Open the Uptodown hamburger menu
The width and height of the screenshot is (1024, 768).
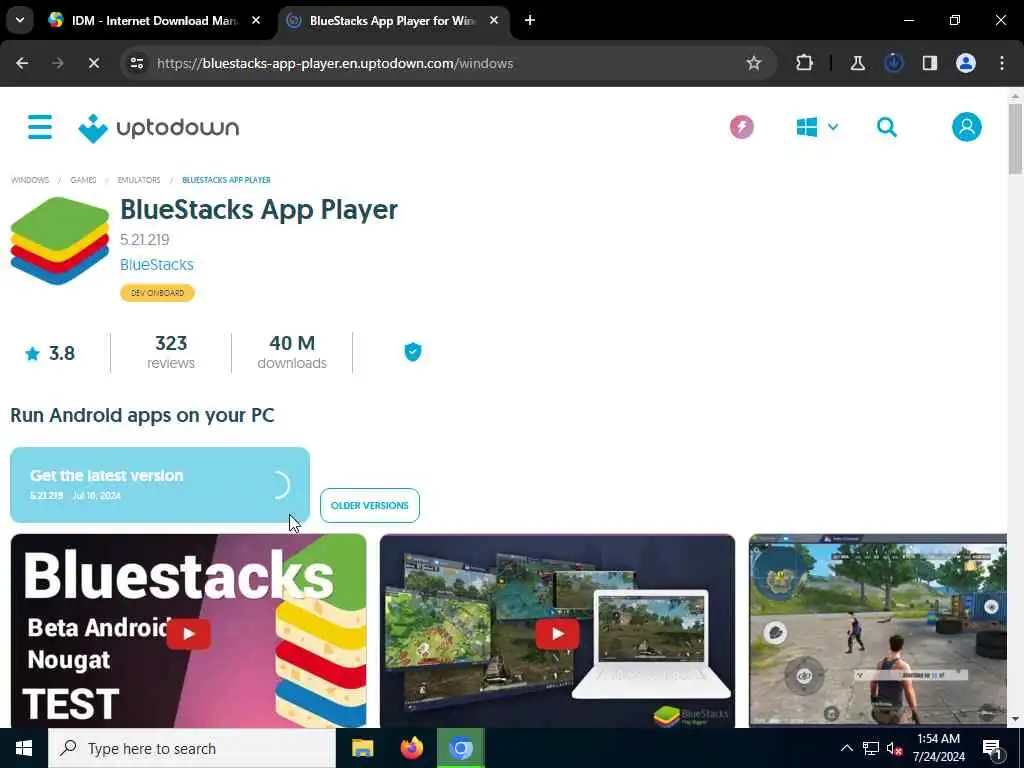(x=40, y=127)
